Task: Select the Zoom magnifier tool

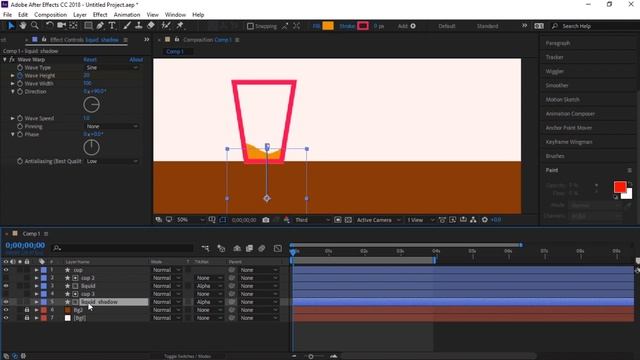Action: (35, 26)
